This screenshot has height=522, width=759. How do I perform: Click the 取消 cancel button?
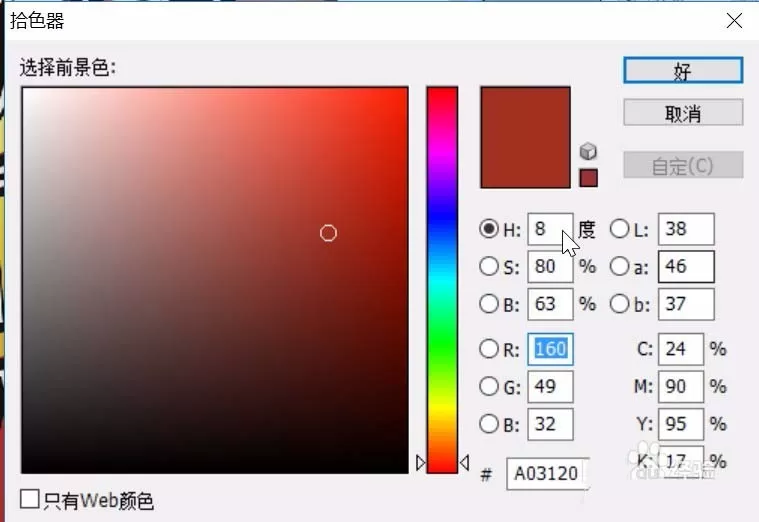pos(683,112)
